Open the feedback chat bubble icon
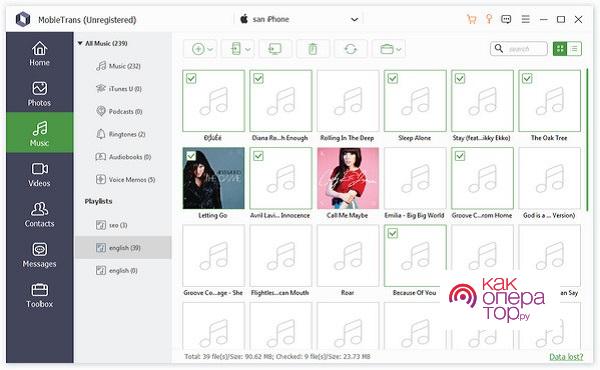Viewport: 600px width, 370px height. tap(506, 19)
